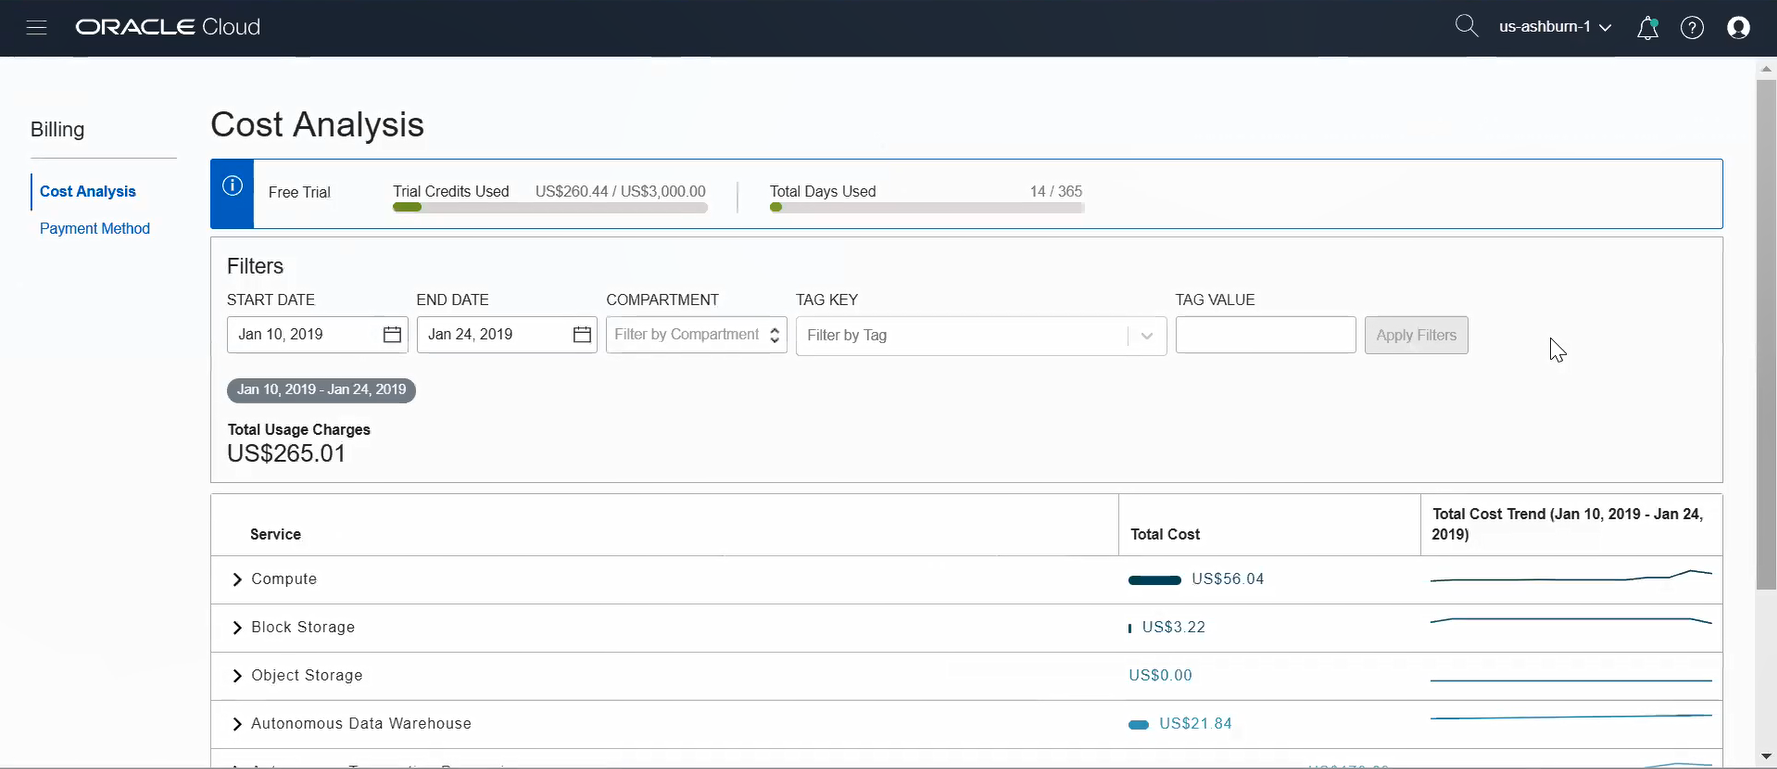Click the Free Trial info icon
This screenshot has height=769, width=1777.
pyautogui.click(x=232, y=186)
